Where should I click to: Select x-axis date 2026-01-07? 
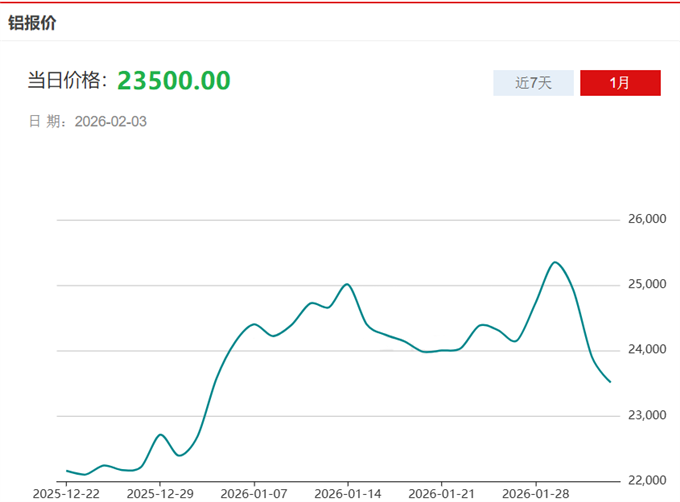(254, 493)
